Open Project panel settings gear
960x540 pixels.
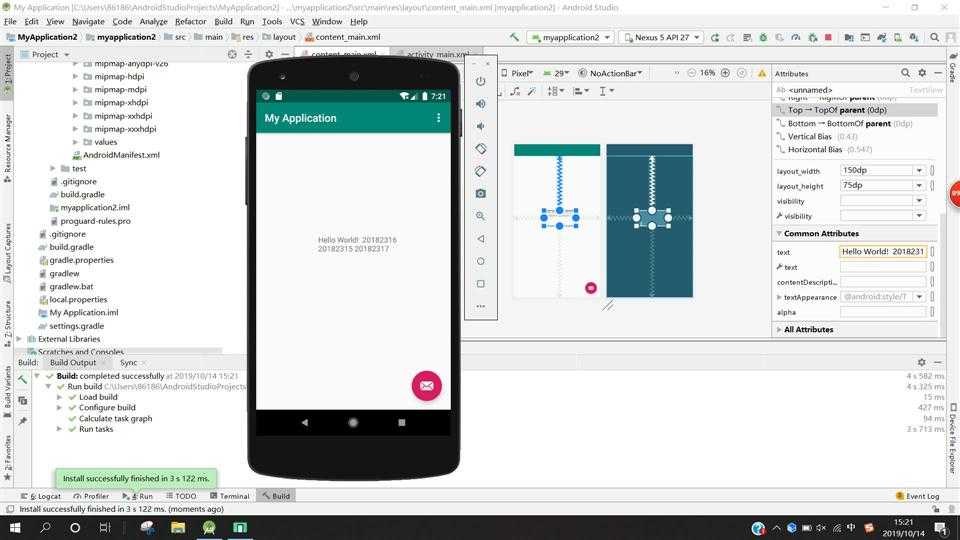(x=269, y=54)
